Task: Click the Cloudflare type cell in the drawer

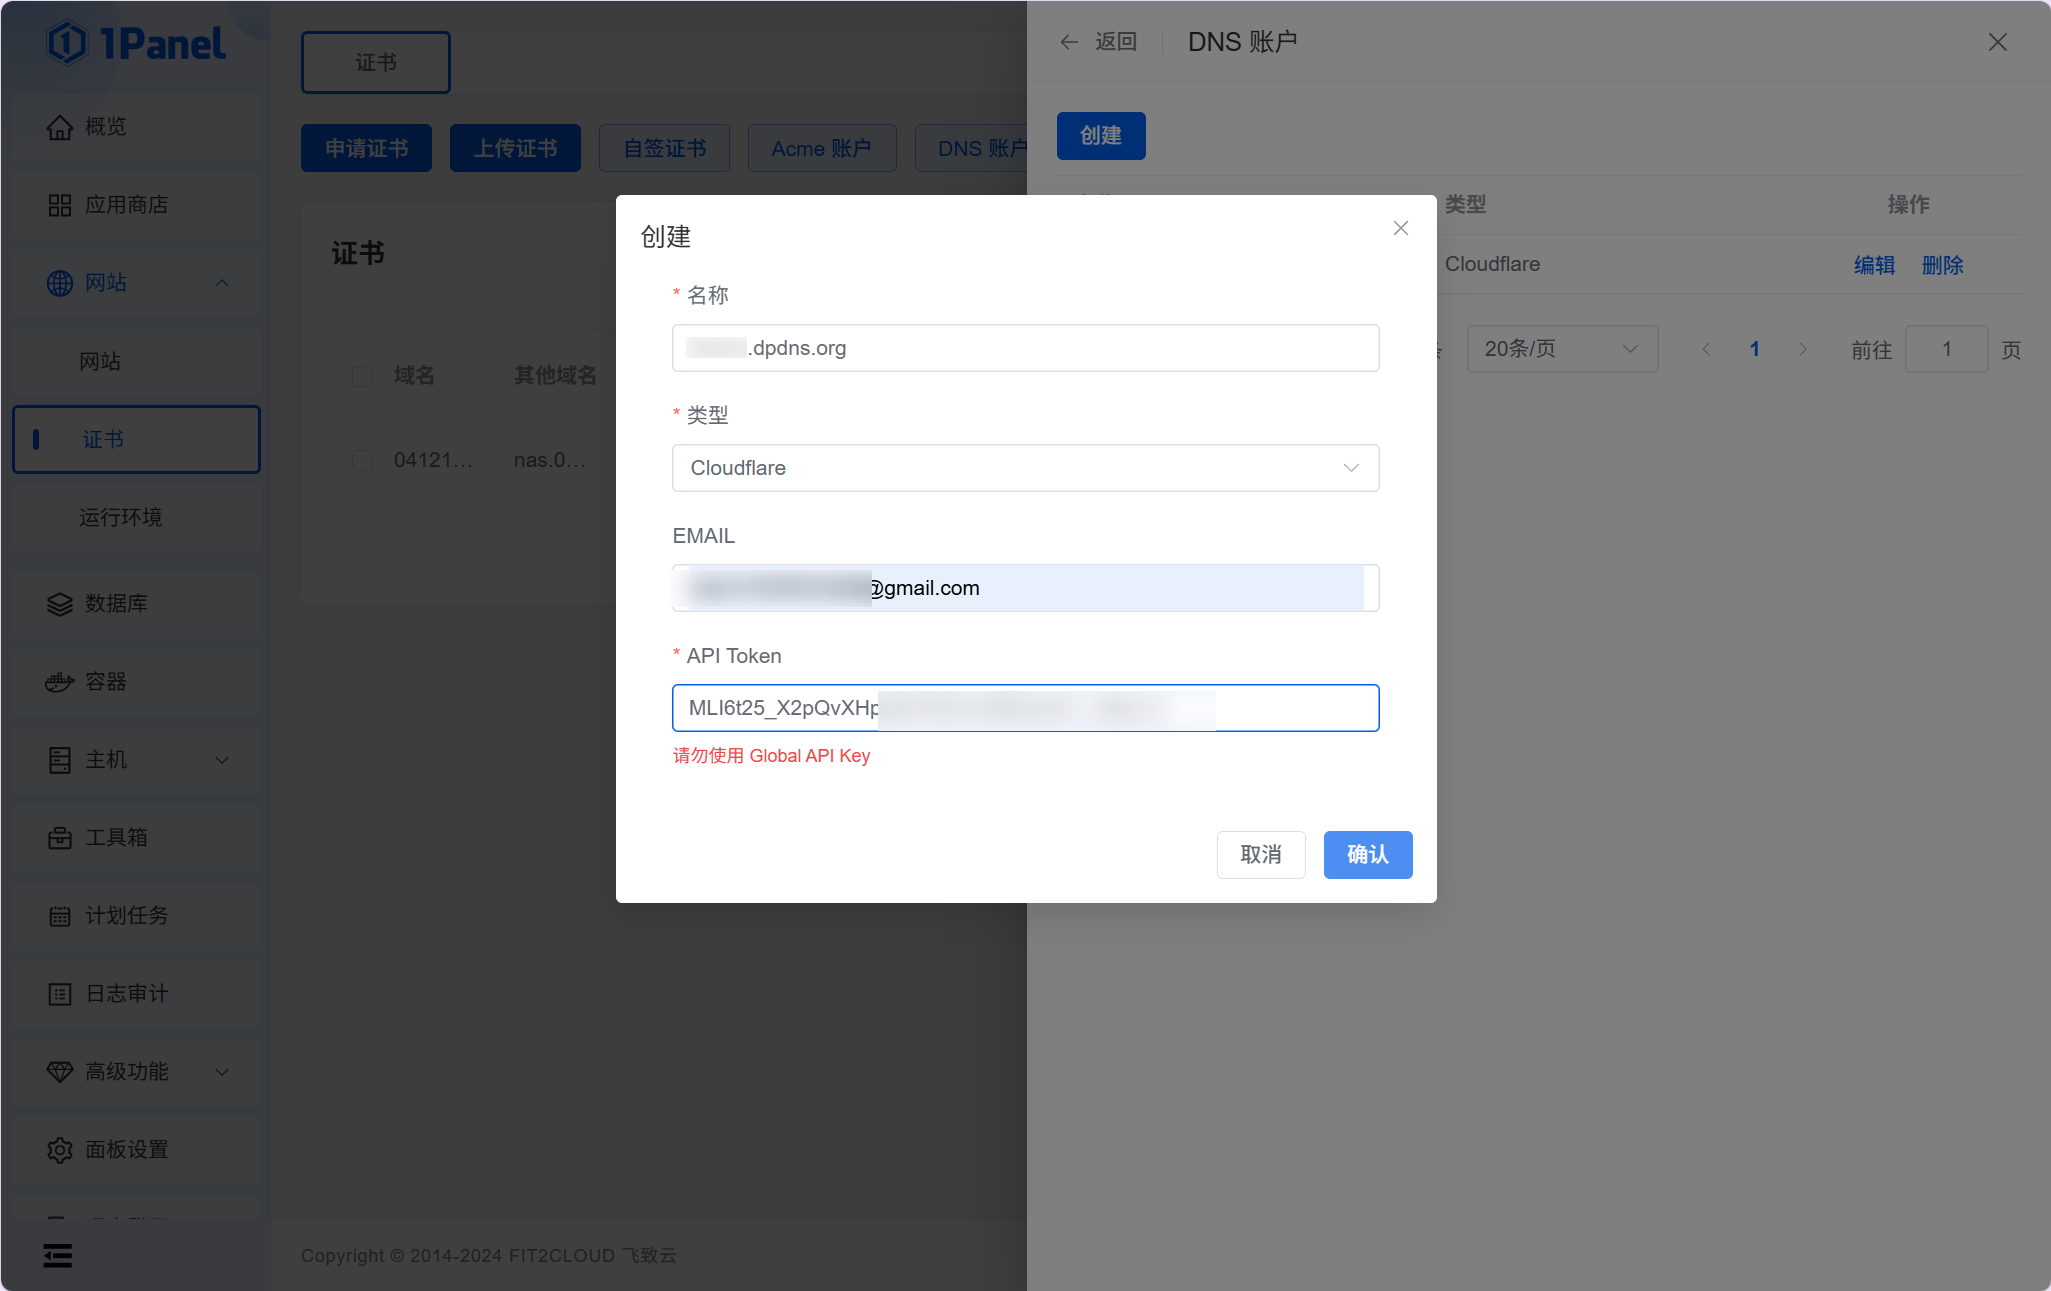Action: [1492, 264]
